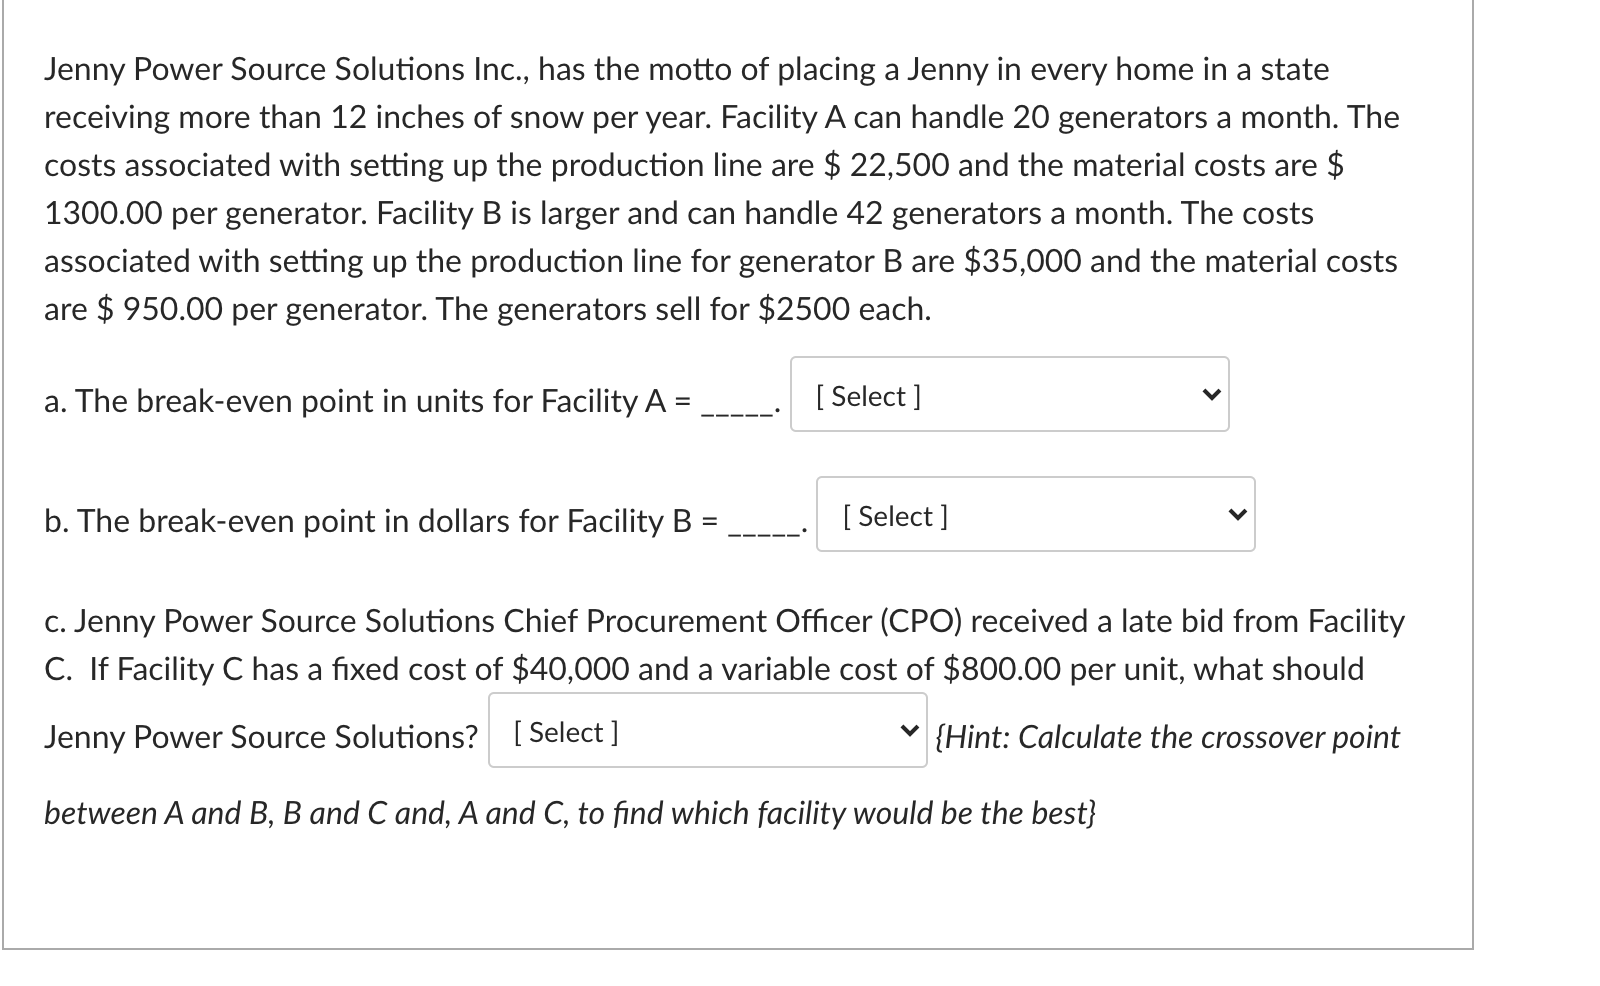Open the dropdown for Facility B break-even dollars
This screenshot has width=1600, height=986.
tap(1036, 514)
